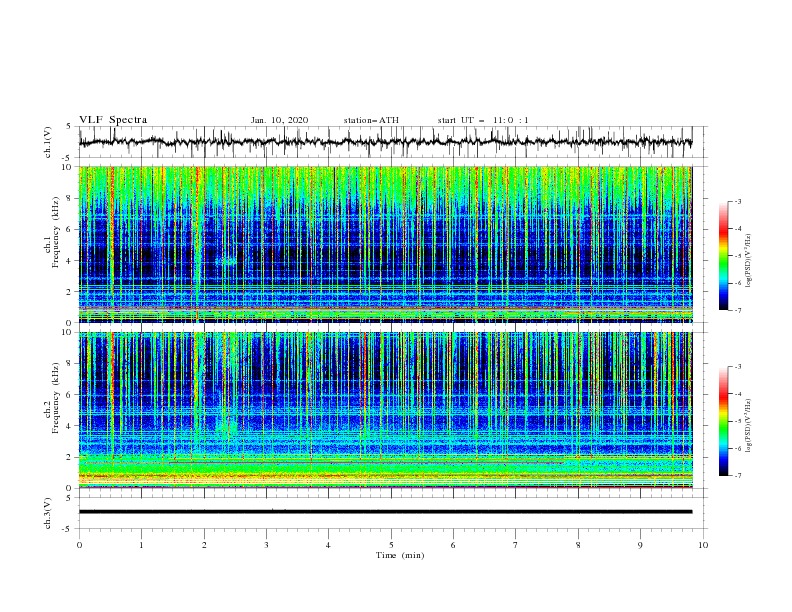792x612 pixels.
Task: Click the "ch.3(V)" axis label
Action: point(48,513)
